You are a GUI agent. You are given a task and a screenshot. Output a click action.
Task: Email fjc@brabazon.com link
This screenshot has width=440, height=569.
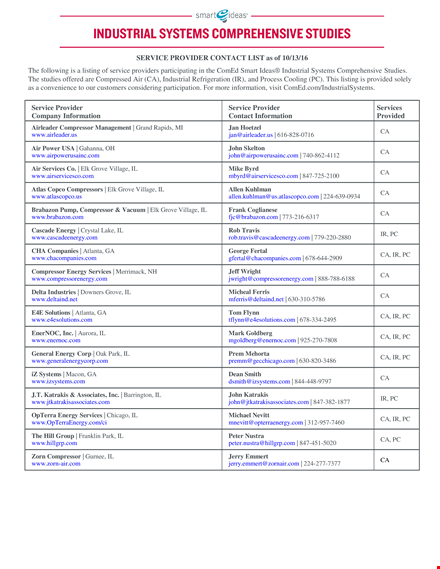(253, 217)
